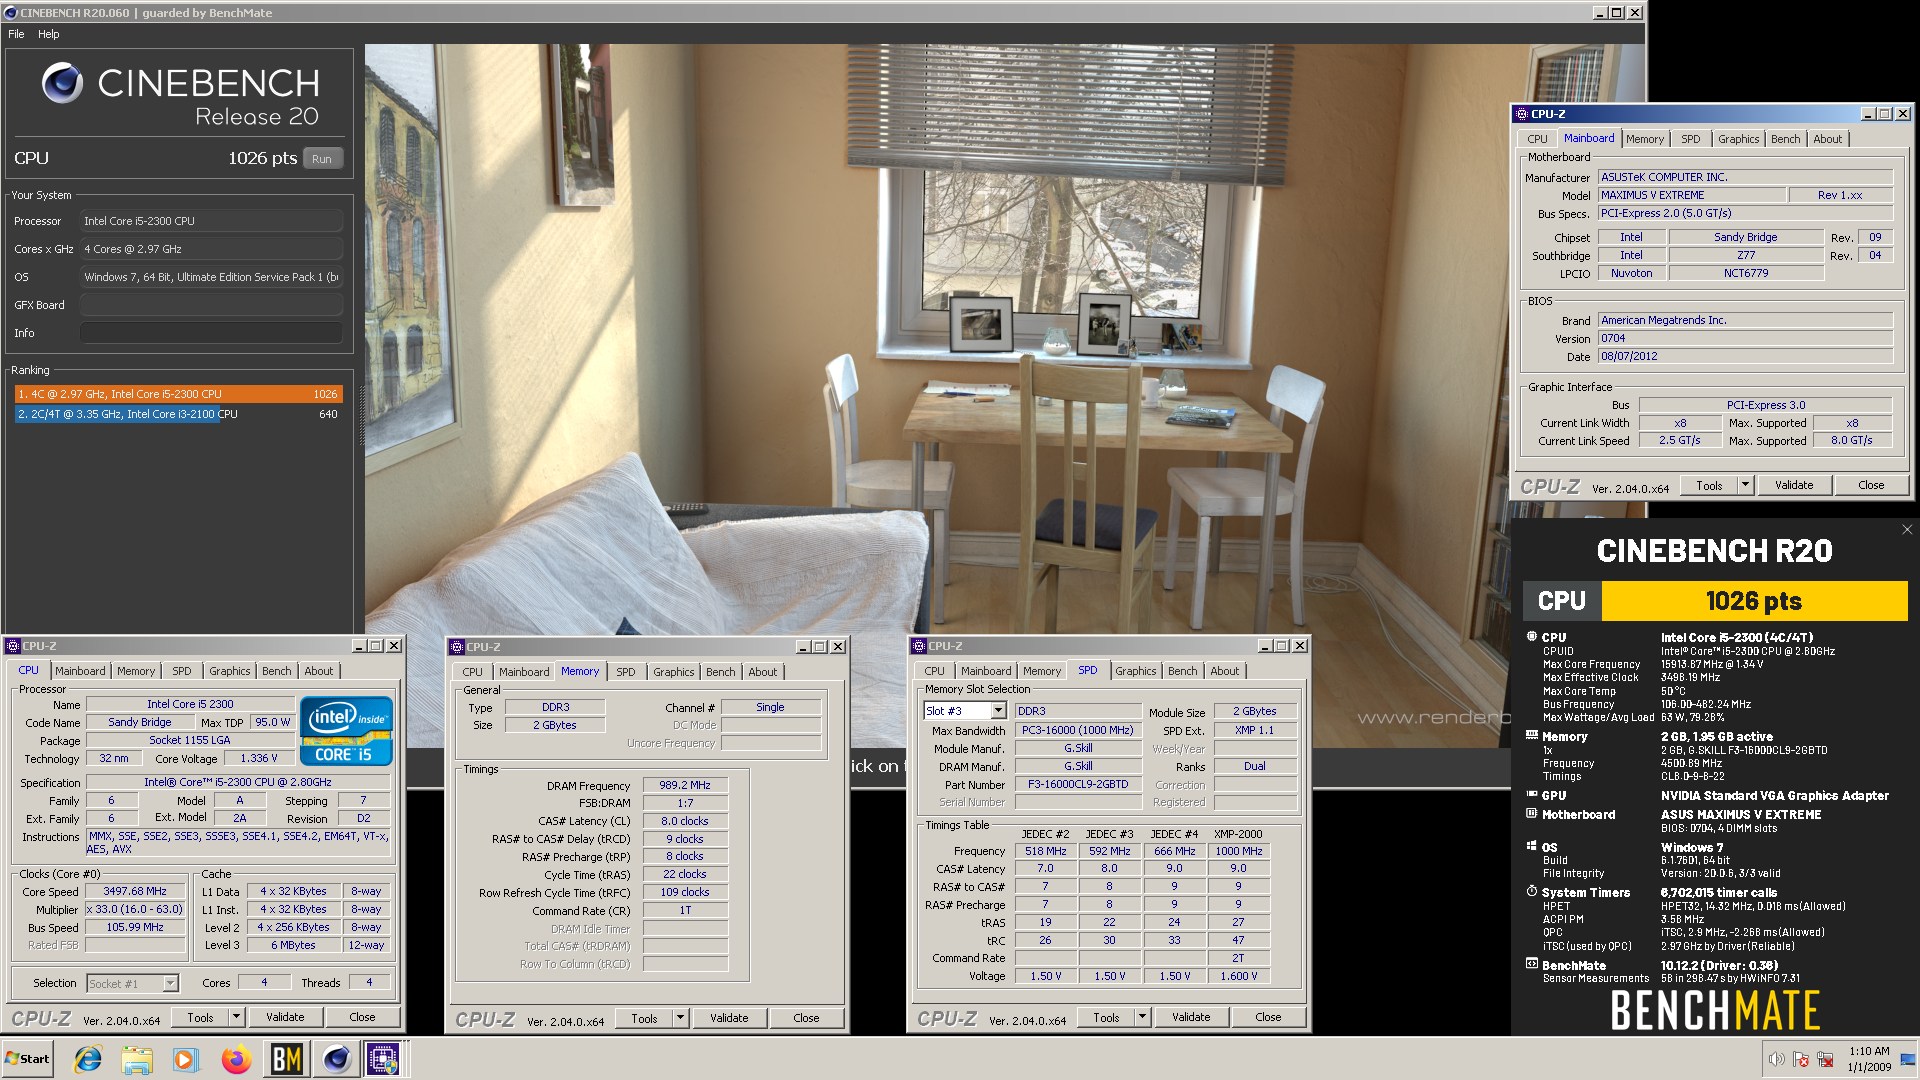
Task: Click CPU-Z icon in Memory window title bar
Action: (x=456, y=647)
